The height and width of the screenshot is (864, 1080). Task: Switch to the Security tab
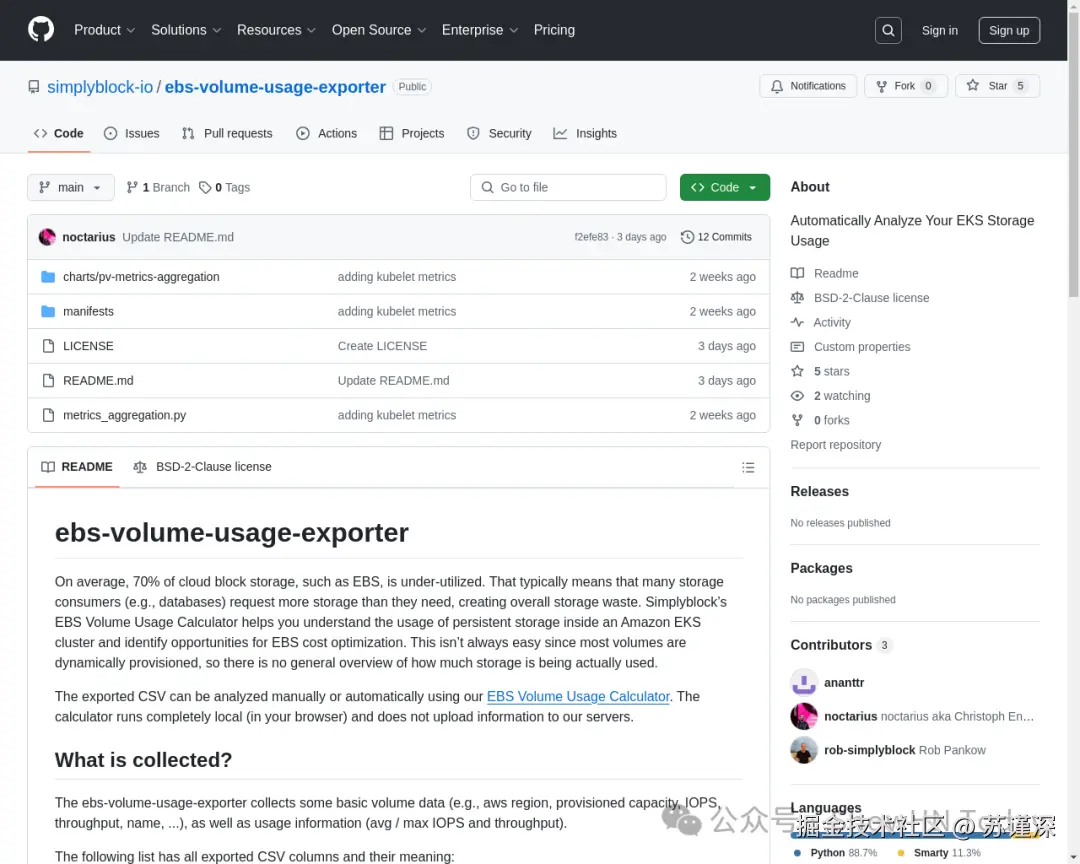click(x=499, y=134)
